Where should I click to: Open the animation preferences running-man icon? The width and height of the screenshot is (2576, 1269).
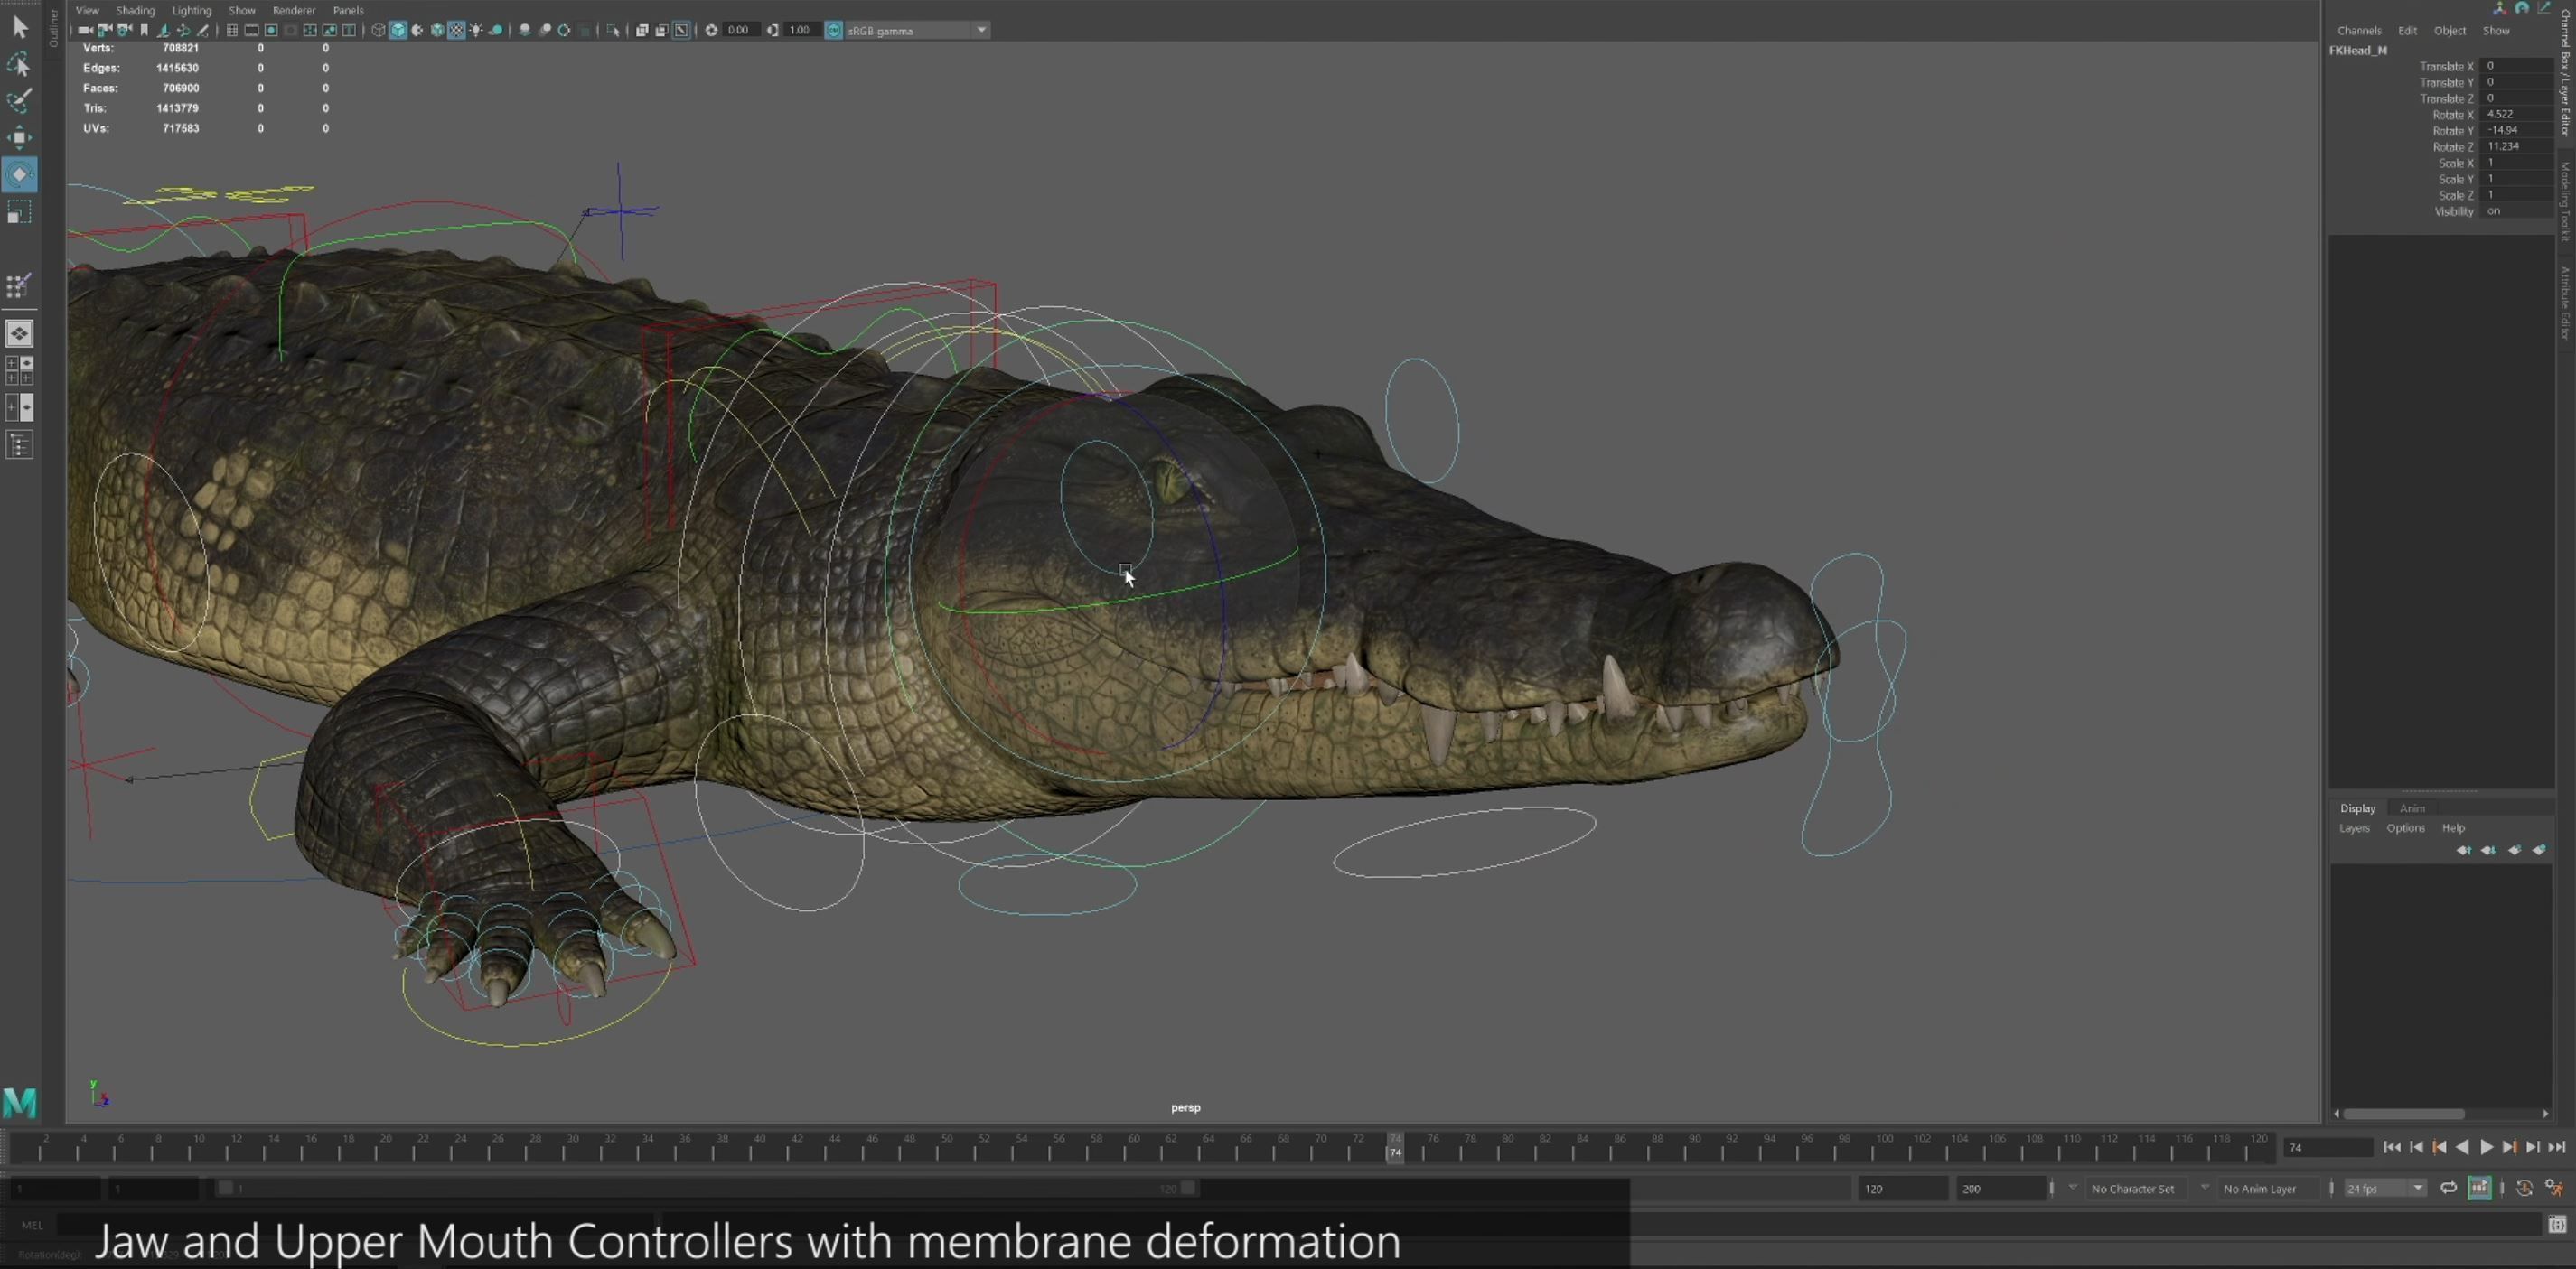[x=2555, y=1189]
